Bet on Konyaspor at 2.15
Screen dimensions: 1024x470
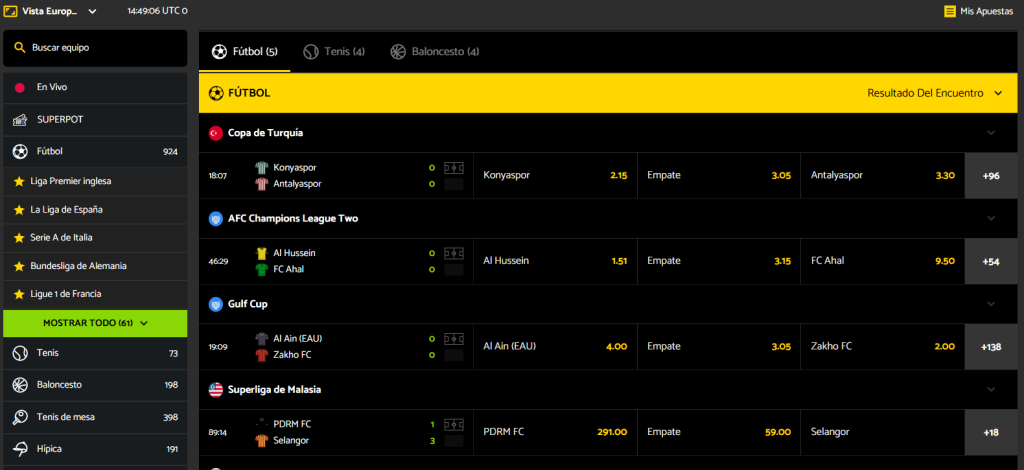pos(555,176)
